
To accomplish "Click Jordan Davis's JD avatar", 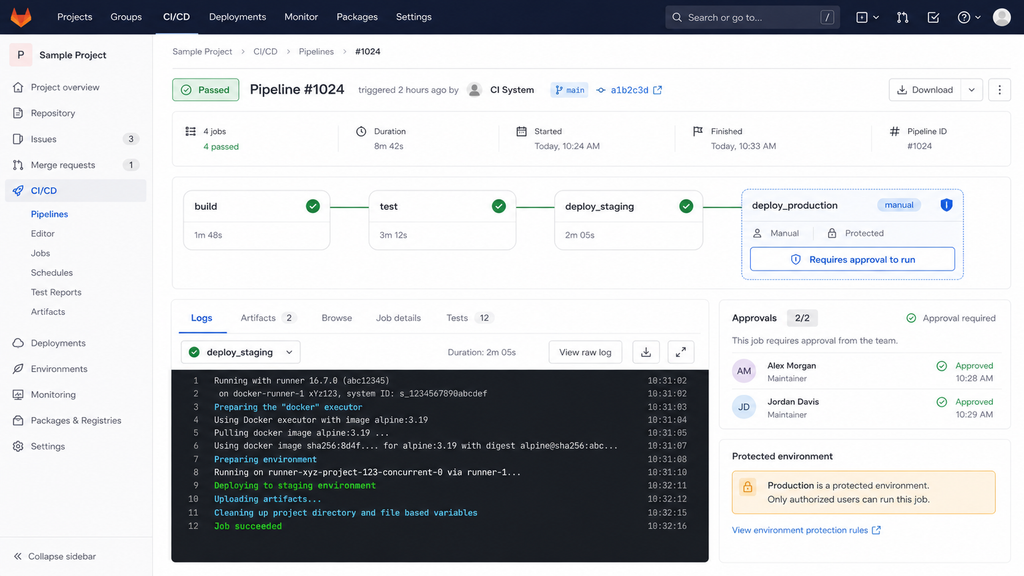I will pyautogui.click(x=744, y=407).
